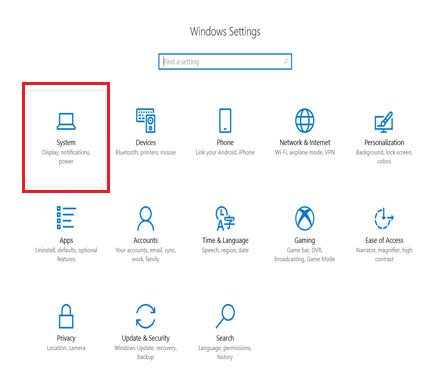Click 'Location, camera' description
This screenshot has width=440, height=390.
pyautogui.click(x=66, y=348)
